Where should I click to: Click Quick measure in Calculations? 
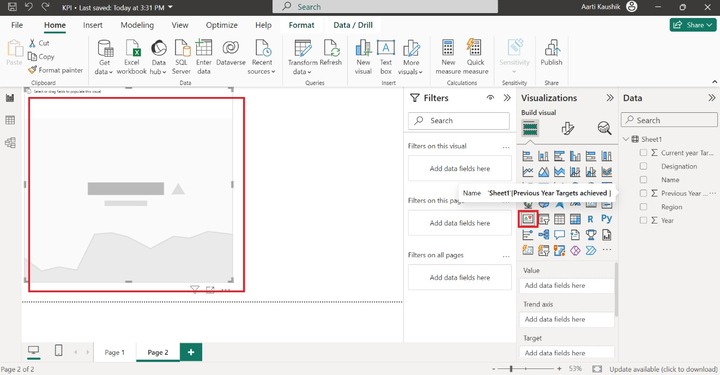[475, 57]
